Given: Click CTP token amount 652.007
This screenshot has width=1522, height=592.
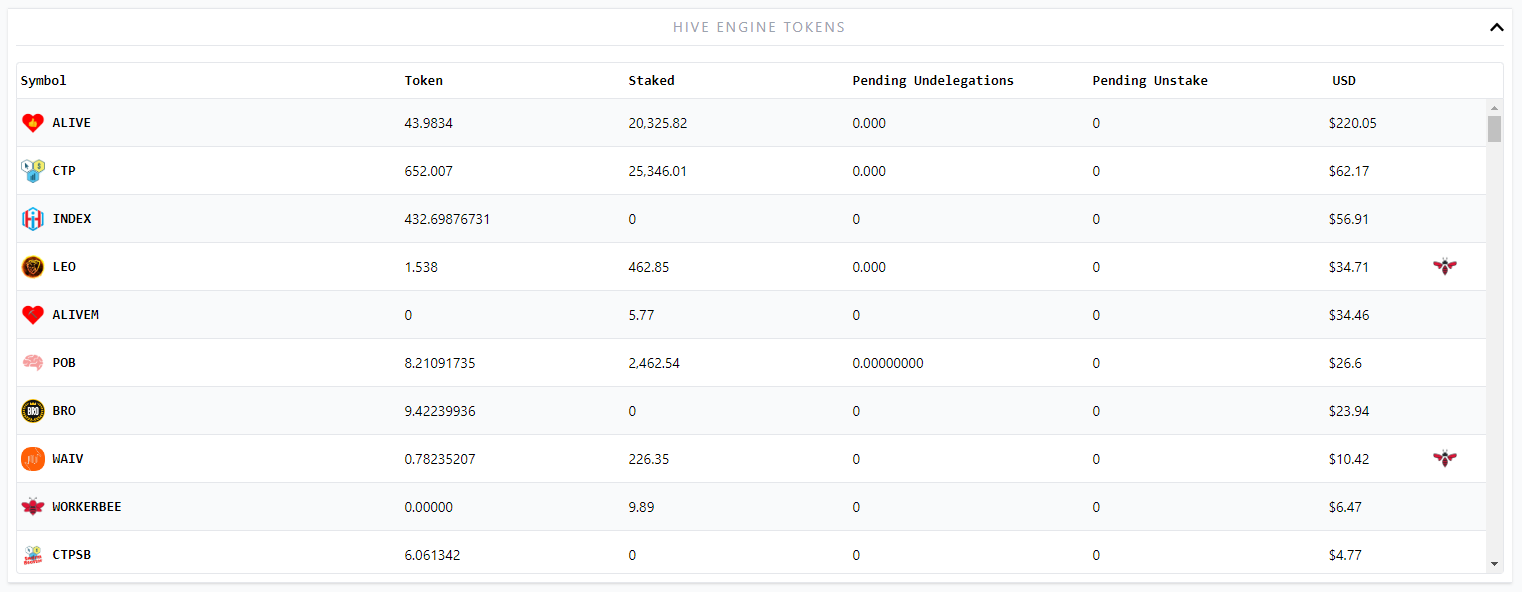Looking at the screenshot, I should tap(429, 171).
